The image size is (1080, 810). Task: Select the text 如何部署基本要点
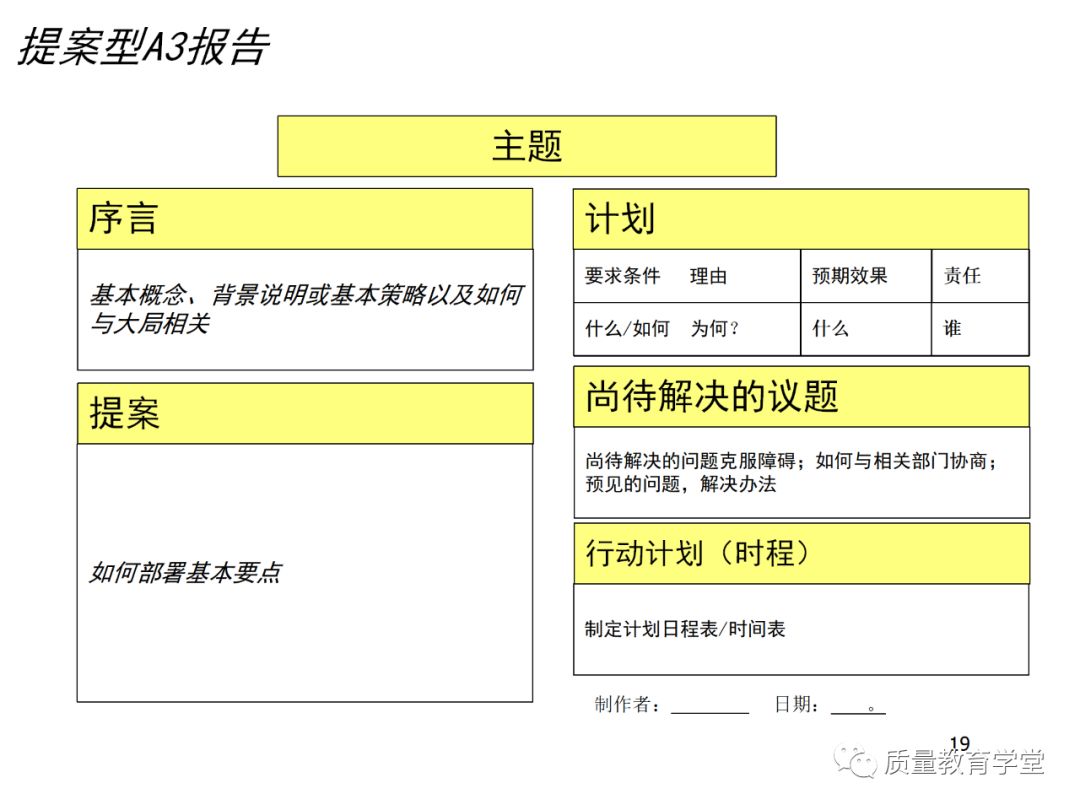[185, 572]
